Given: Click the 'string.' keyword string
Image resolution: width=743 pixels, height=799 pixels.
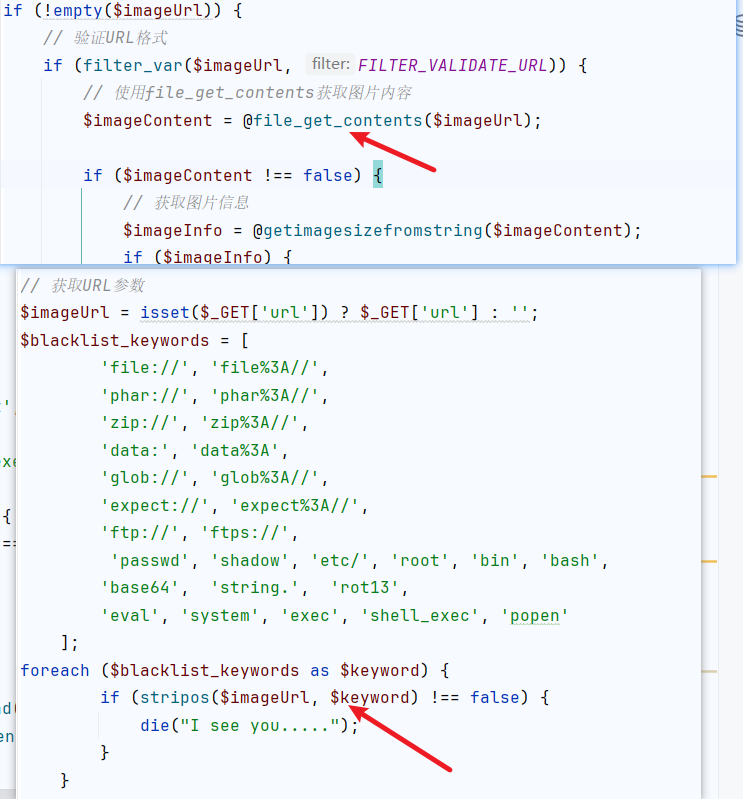Looking at the screenshot, I should coord(255,588).
